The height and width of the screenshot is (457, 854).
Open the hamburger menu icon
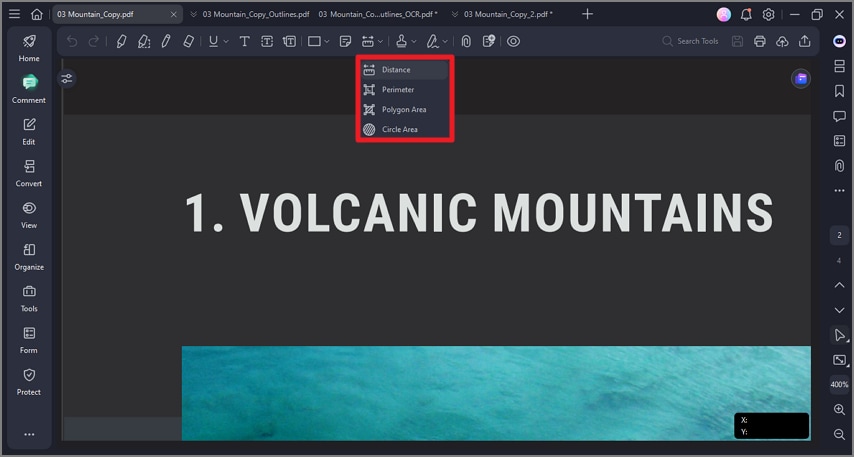click(15, 14)
